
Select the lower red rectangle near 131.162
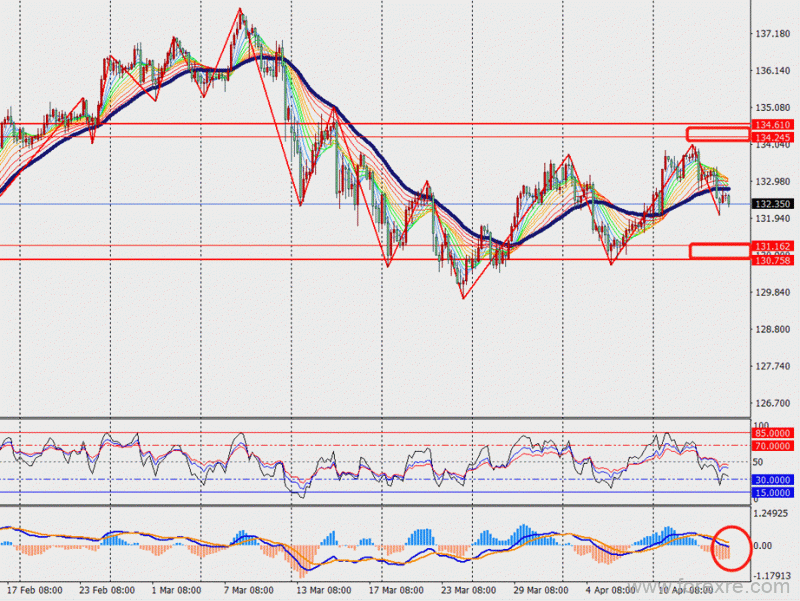pos(720,251)
